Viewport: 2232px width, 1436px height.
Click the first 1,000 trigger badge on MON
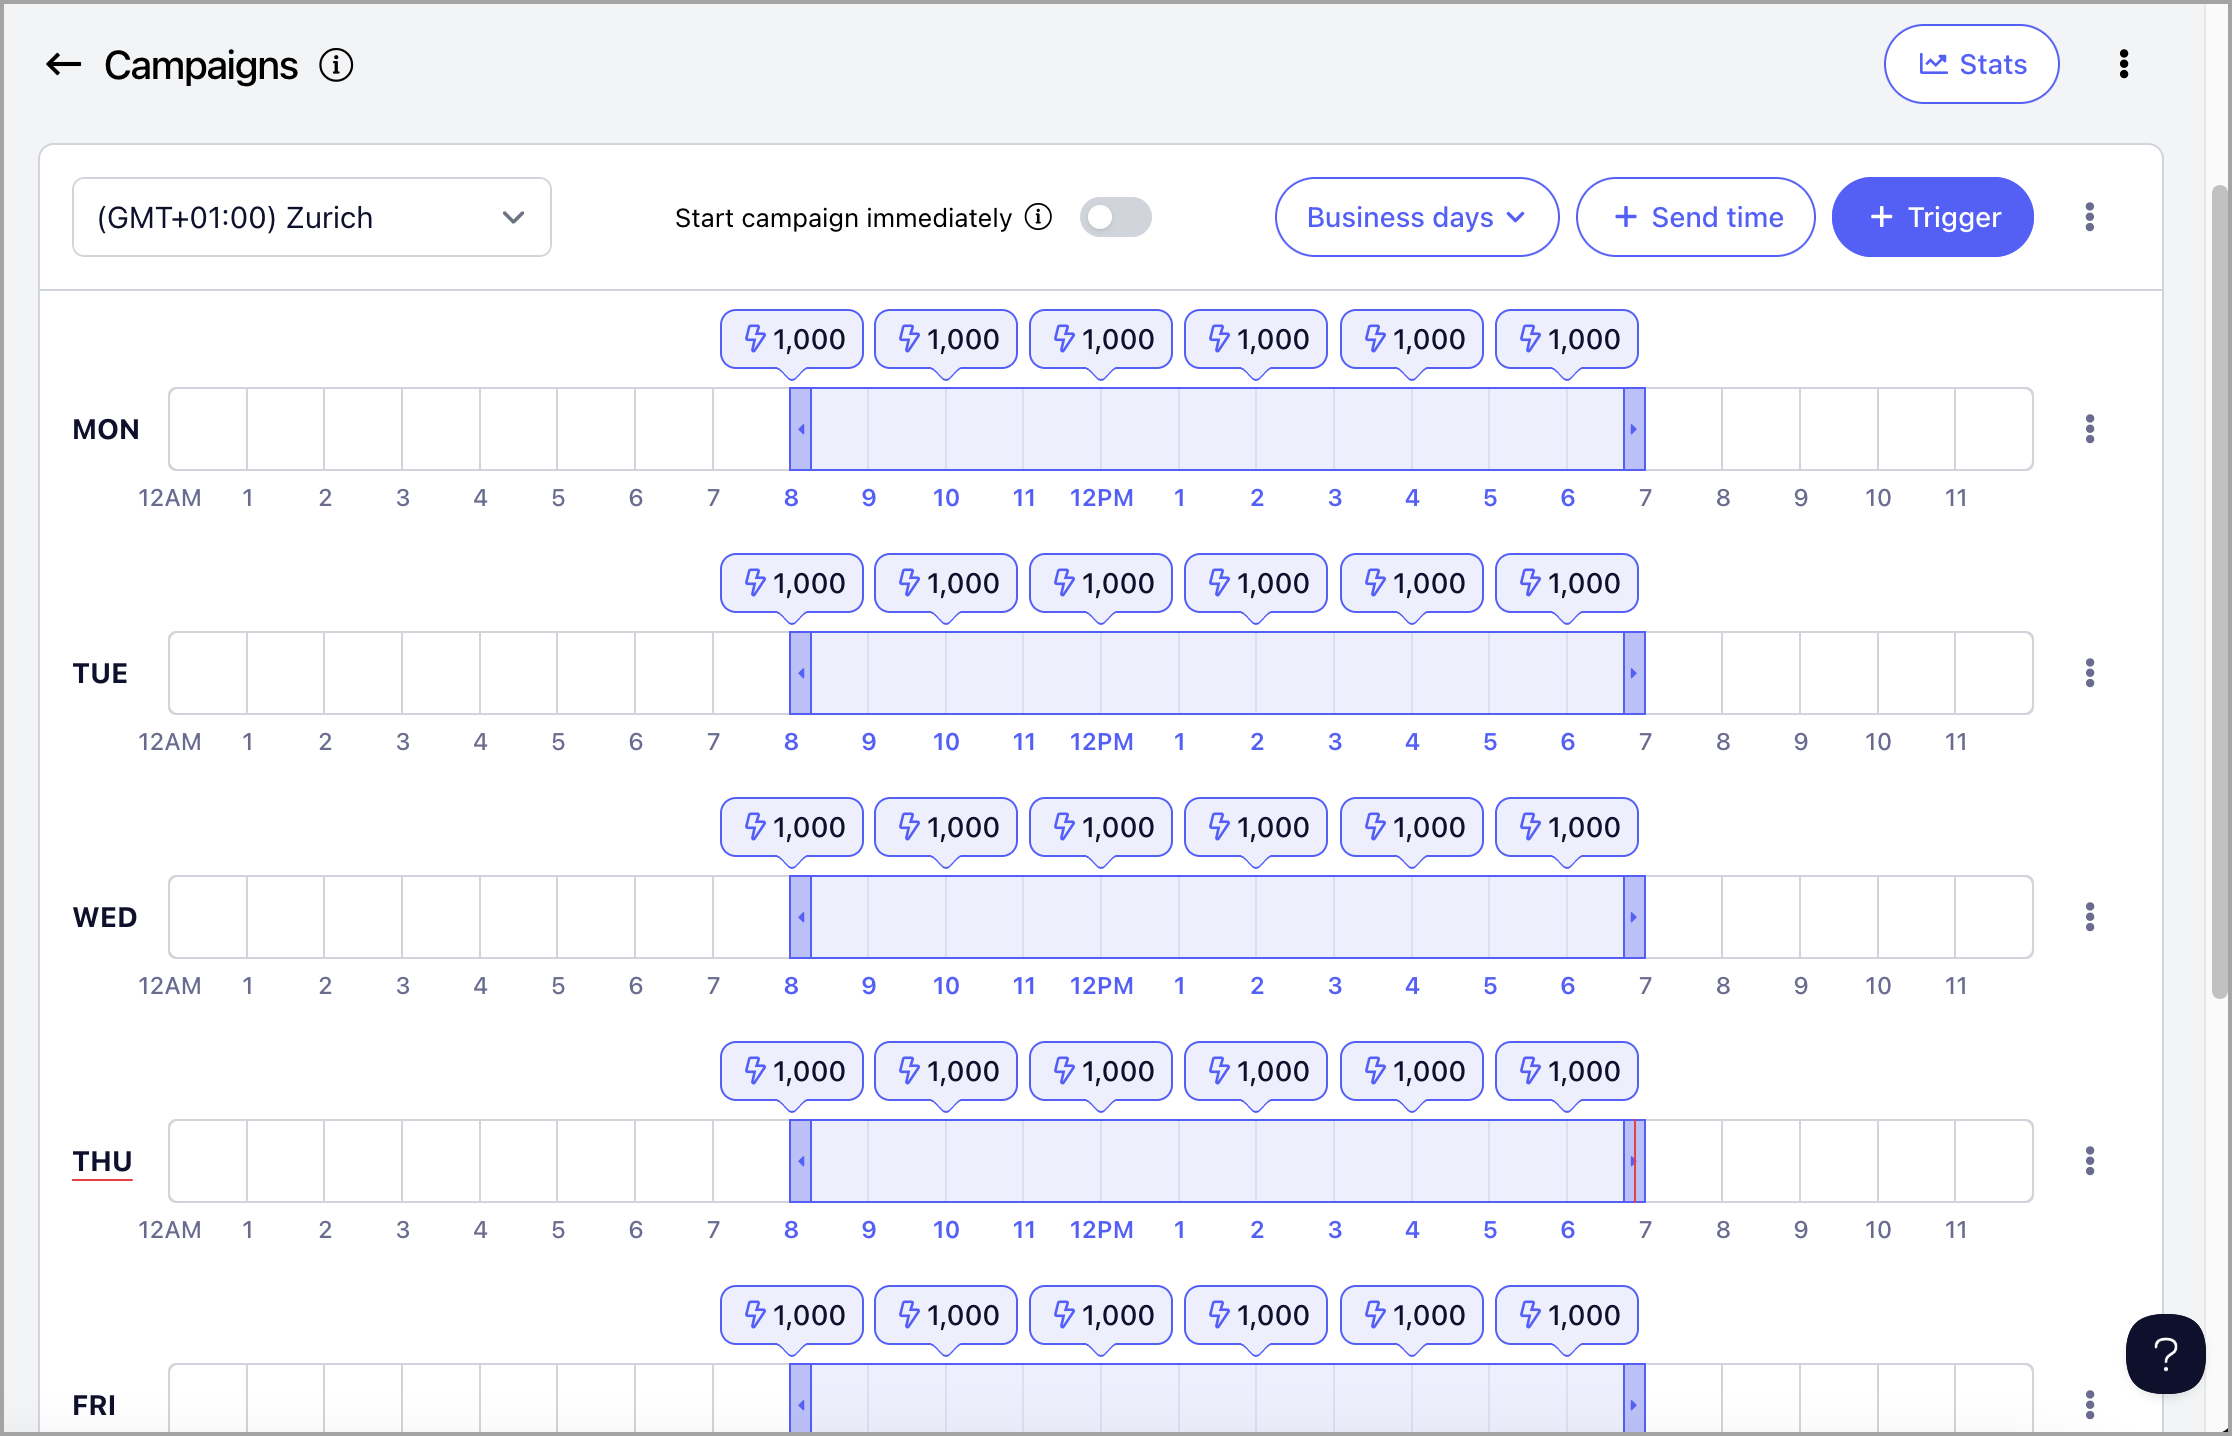click(x=792, y=339)
